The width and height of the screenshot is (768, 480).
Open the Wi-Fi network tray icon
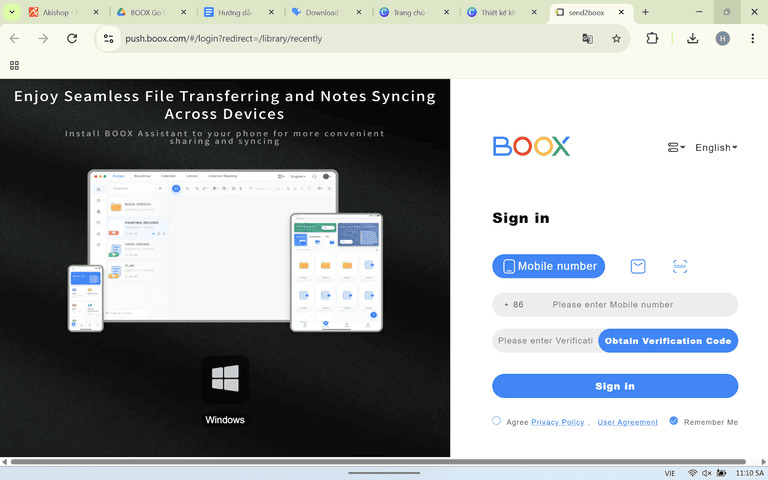click(692, 473)
